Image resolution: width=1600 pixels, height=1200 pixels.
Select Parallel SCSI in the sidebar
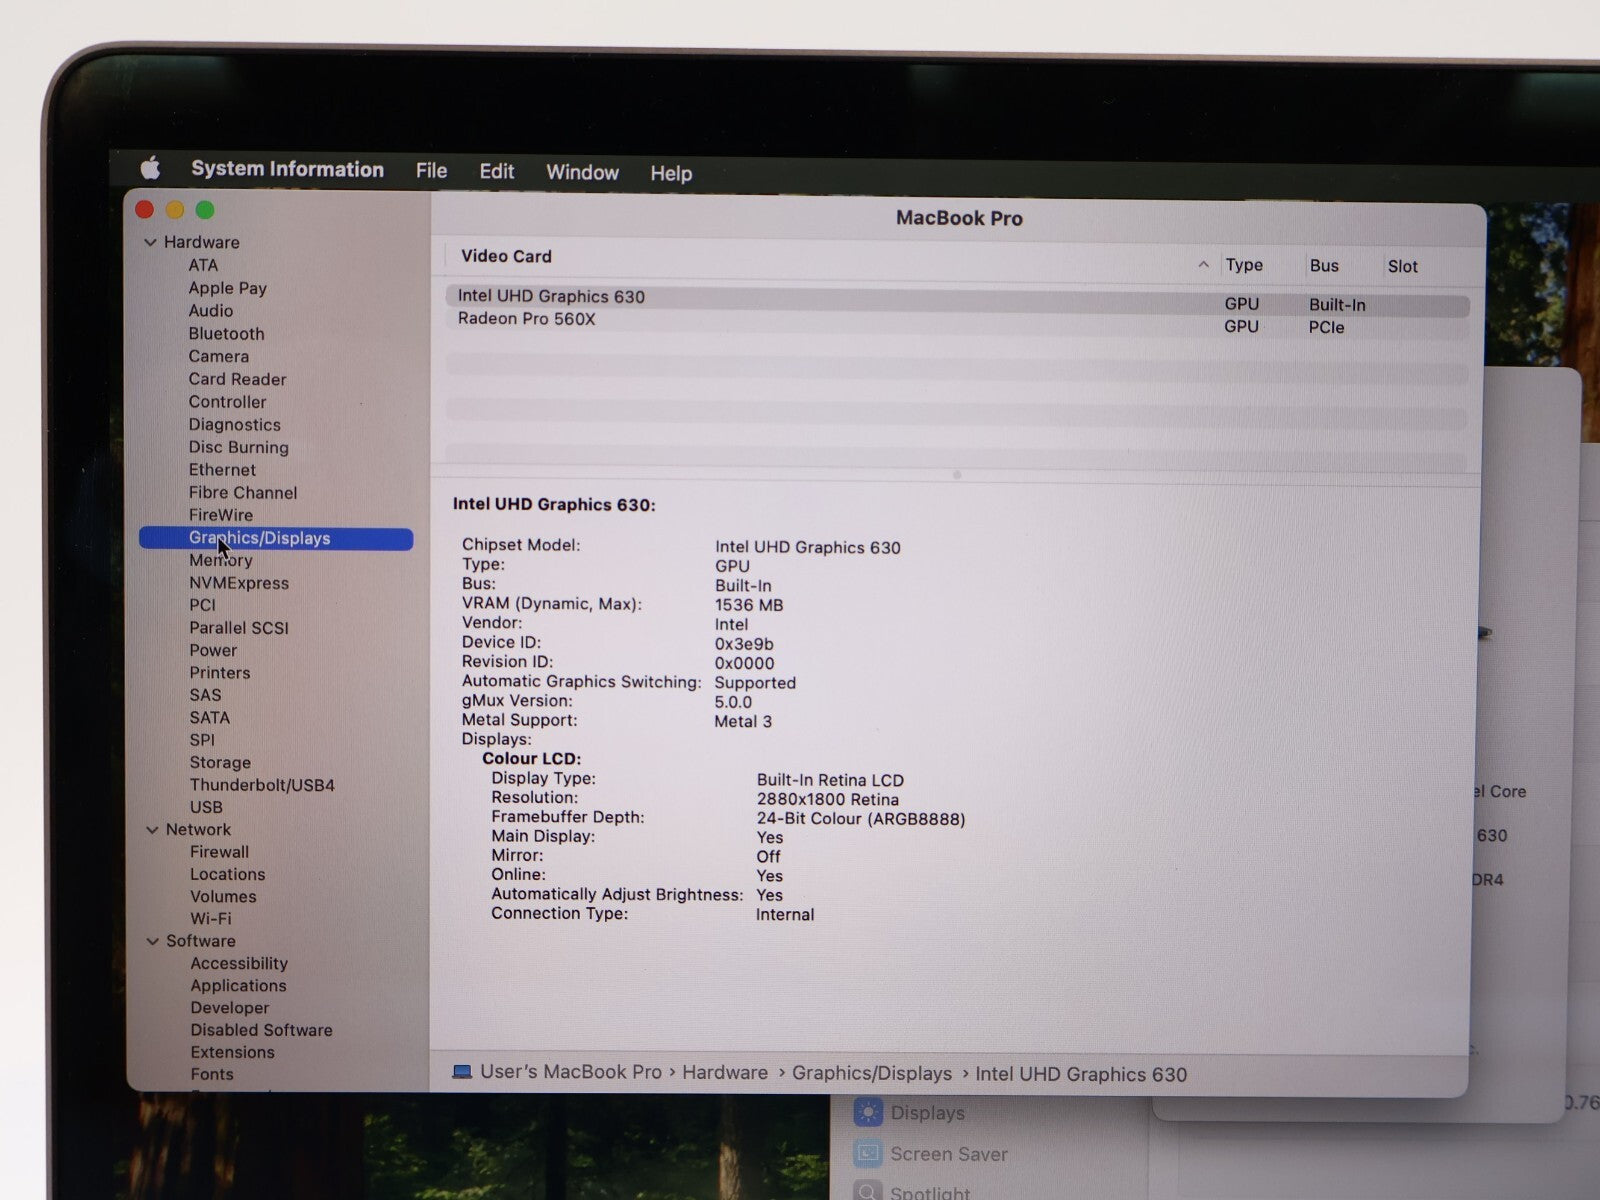[x=238, y=628]
